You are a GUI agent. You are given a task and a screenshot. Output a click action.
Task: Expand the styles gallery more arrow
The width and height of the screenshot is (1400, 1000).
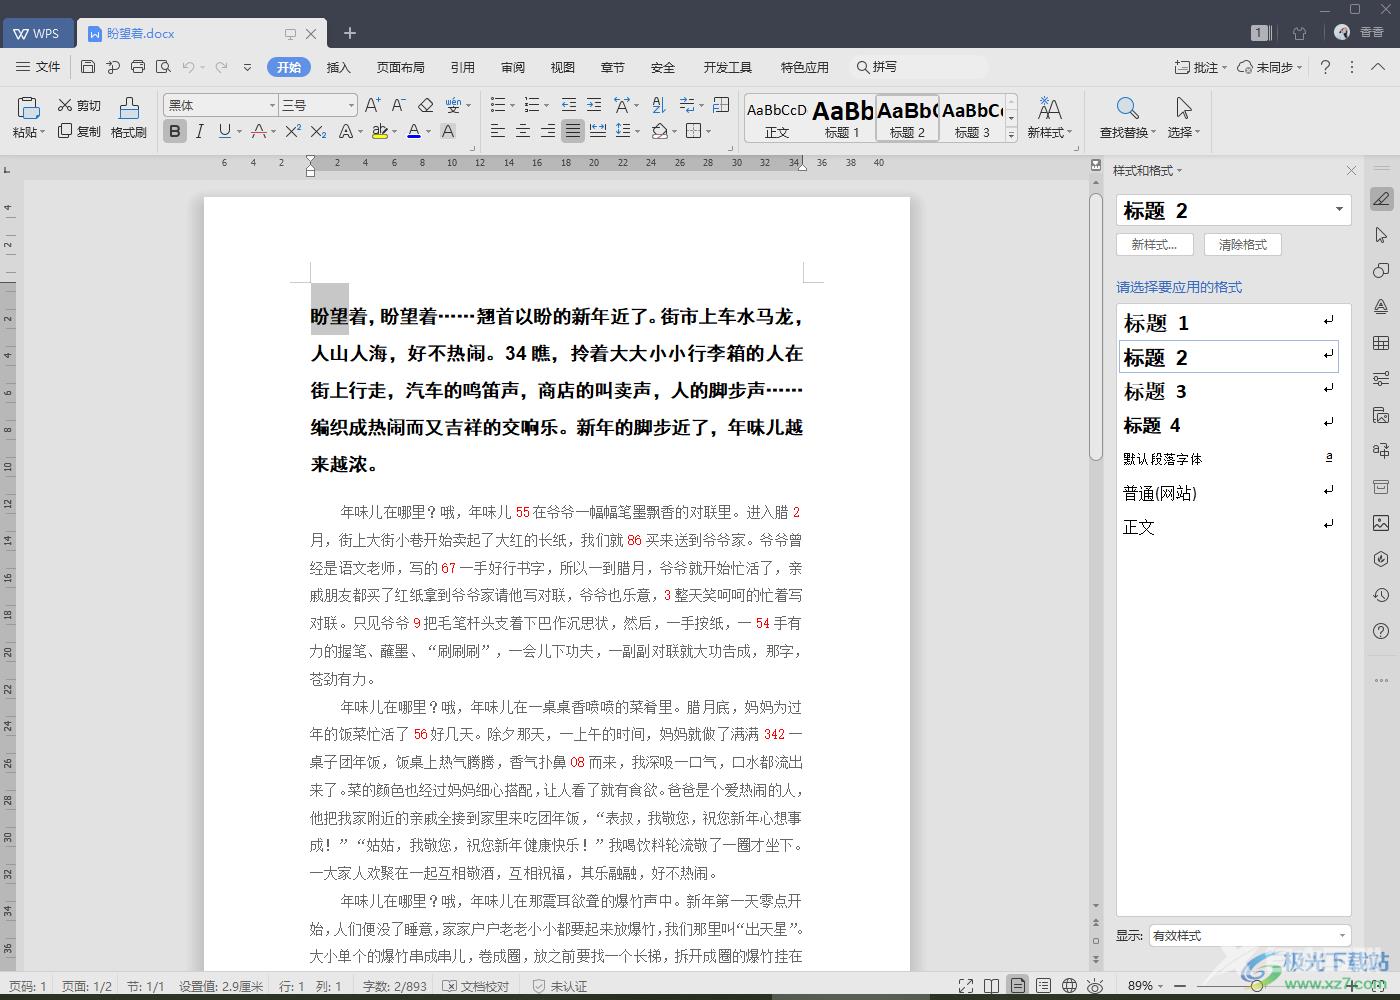tap(1011, 135)
